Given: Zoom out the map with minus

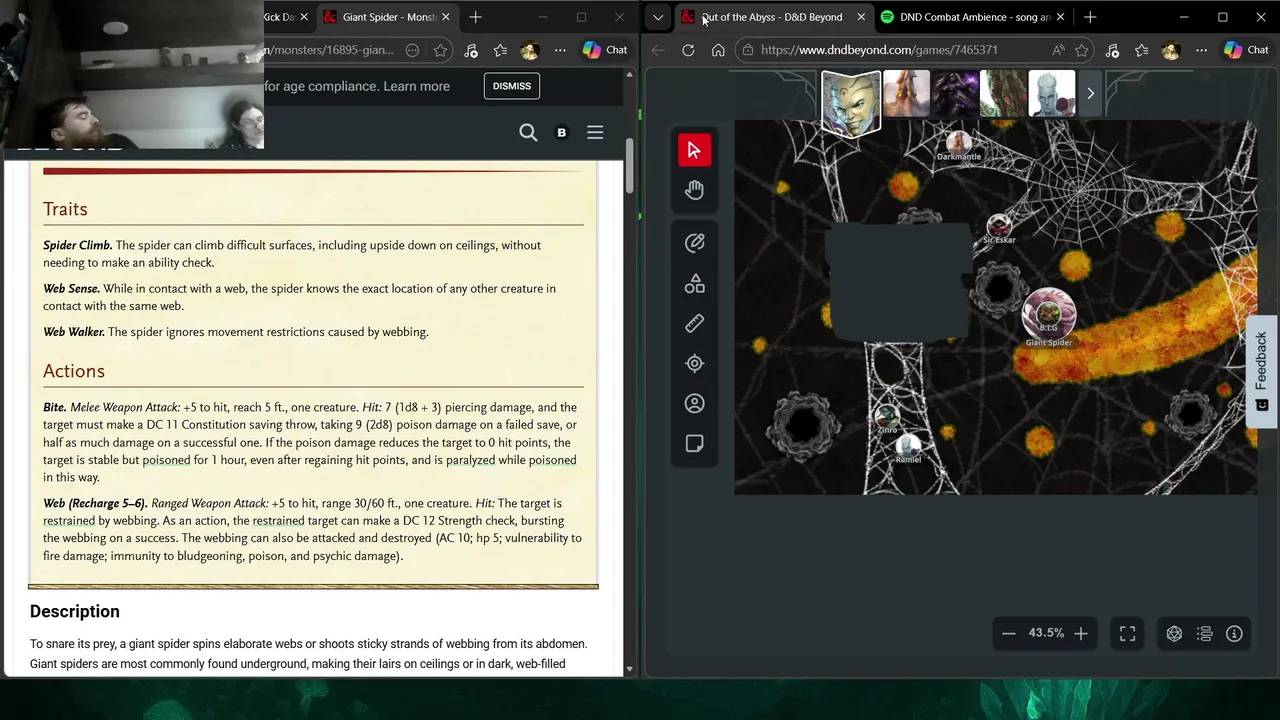Looking at the screenshot, I should click(x=1009, y=633).
